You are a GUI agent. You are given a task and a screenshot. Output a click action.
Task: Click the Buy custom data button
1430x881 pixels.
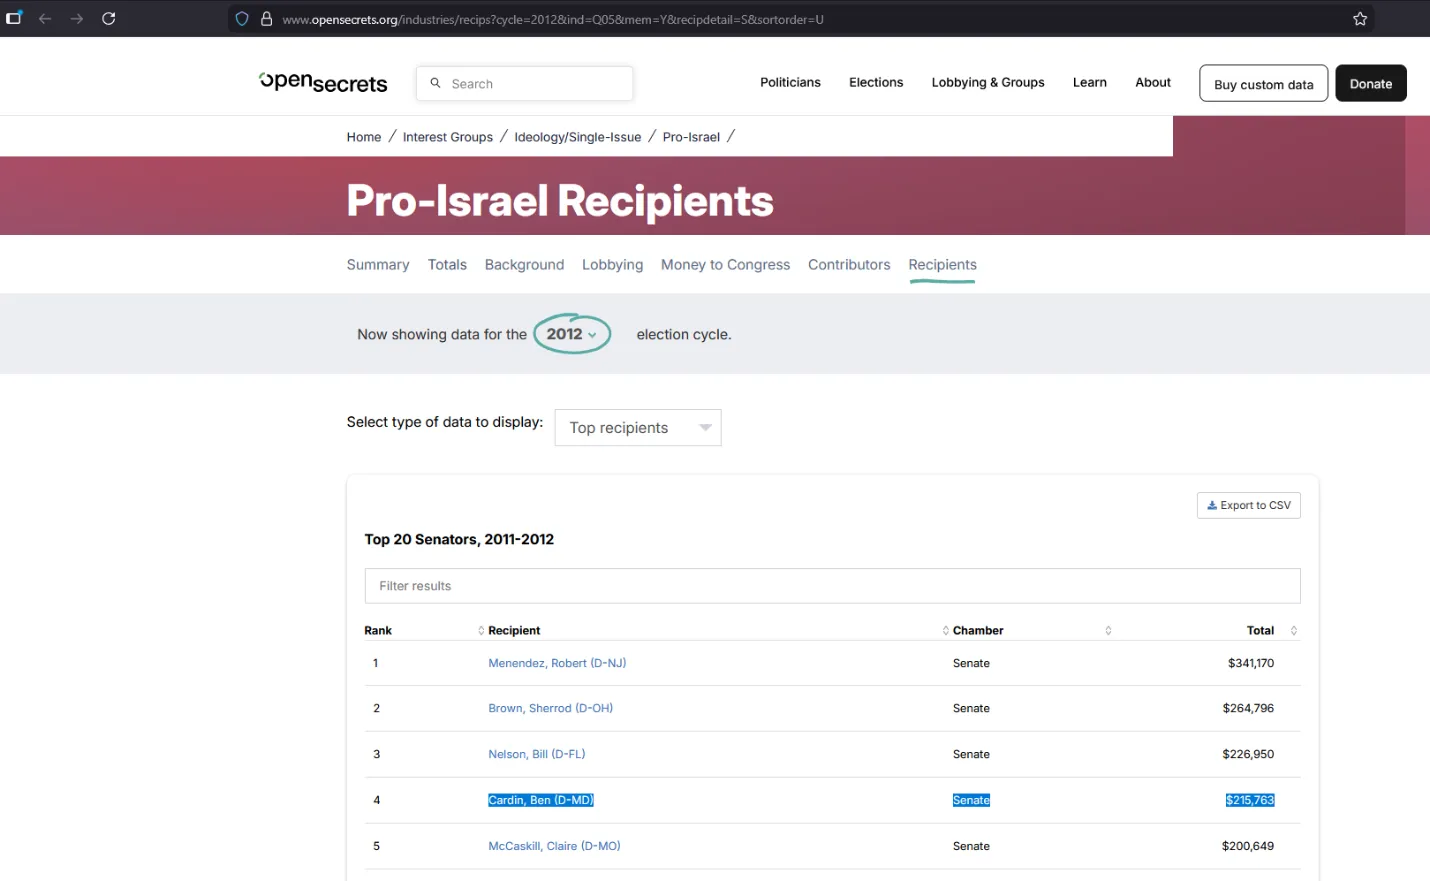tap(1264, 84)
